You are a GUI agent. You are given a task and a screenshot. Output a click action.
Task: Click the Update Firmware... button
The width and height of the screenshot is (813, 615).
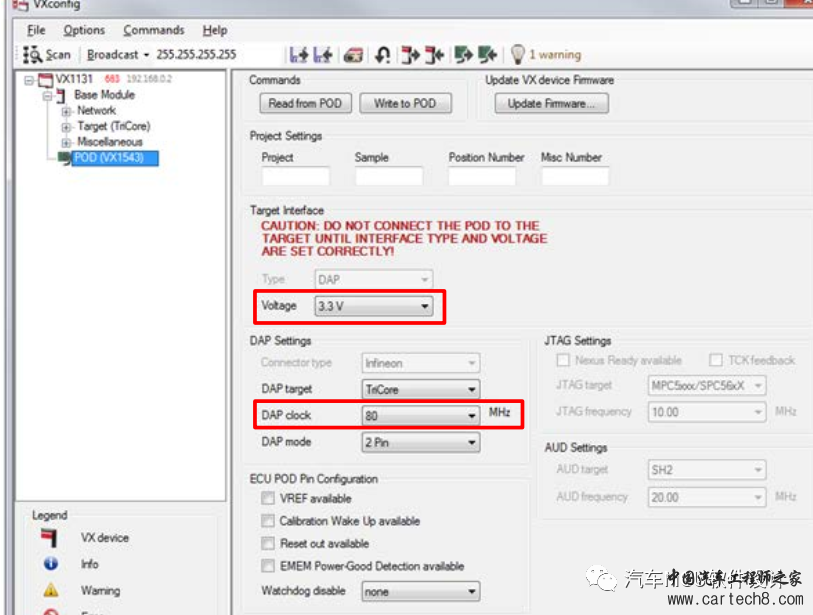pyautogui.click(x=551, y=103)
